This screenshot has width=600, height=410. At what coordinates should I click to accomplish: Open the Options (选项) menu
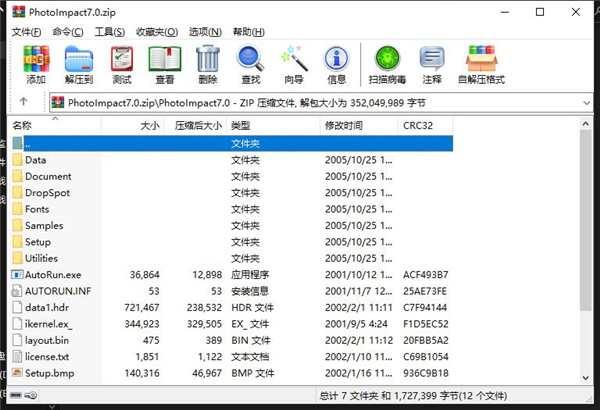(x=205, y=32)
